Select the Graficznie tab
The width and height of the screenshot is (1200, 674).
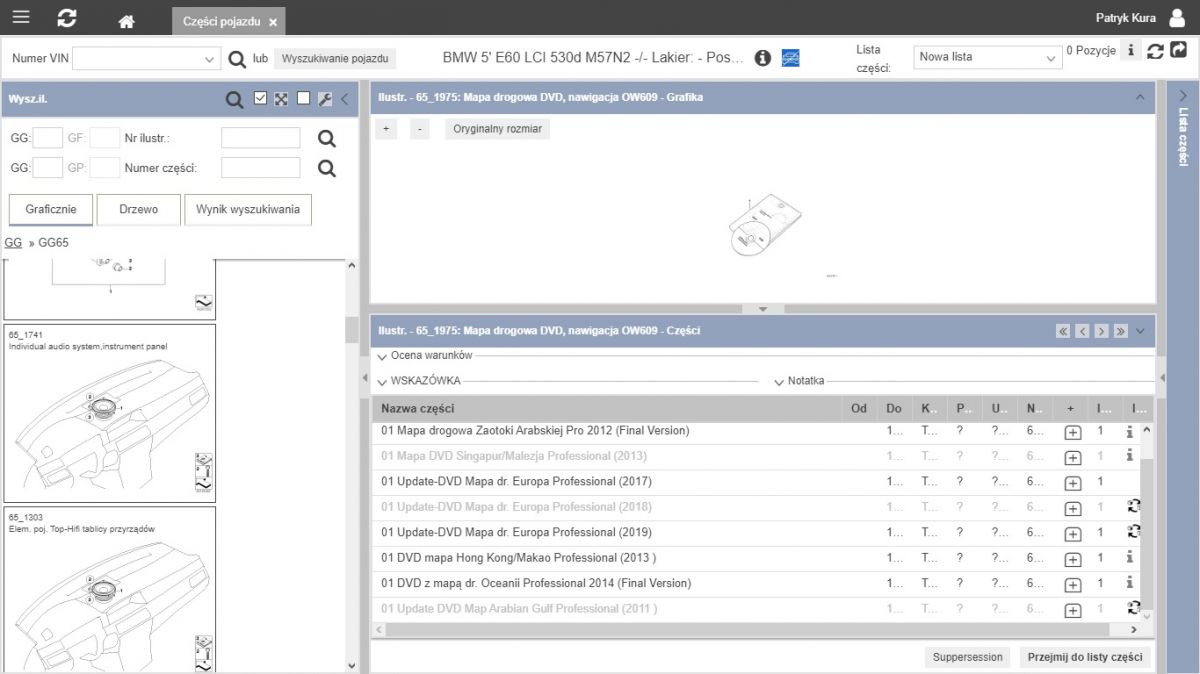pos(51,210)
